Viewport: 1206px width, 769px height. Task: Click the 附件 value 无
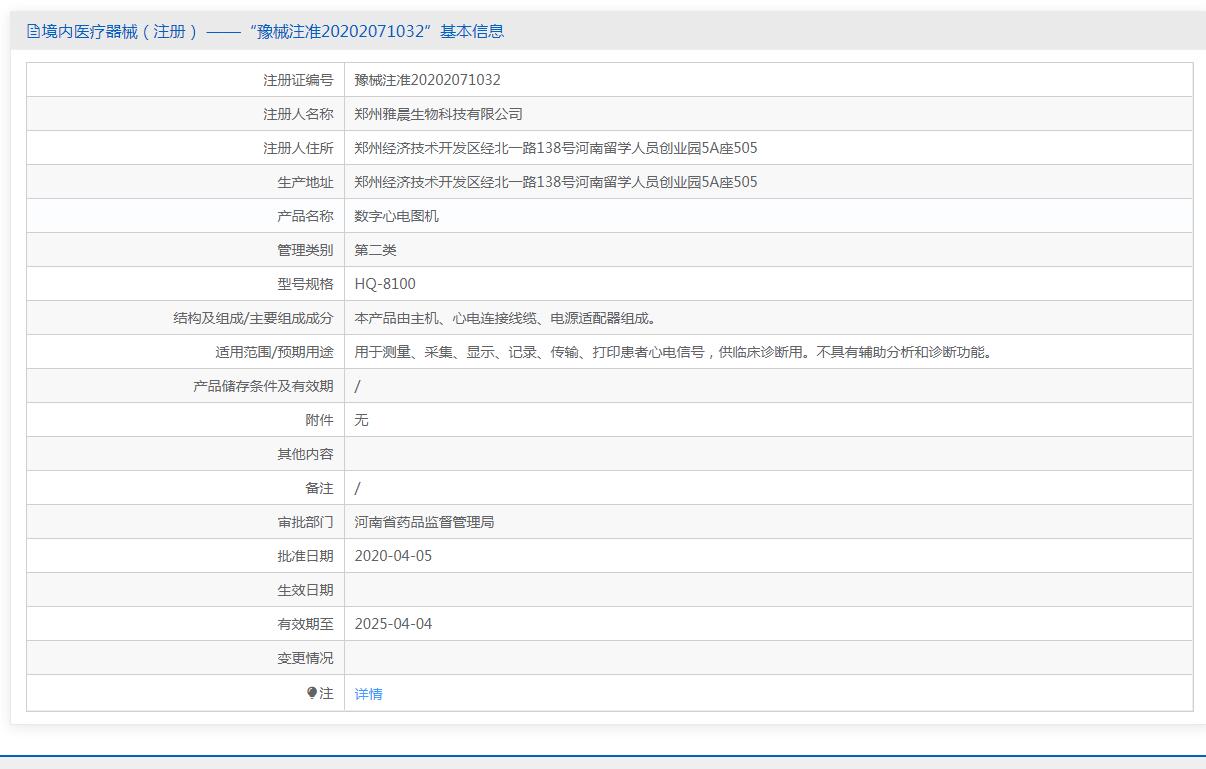361,420
